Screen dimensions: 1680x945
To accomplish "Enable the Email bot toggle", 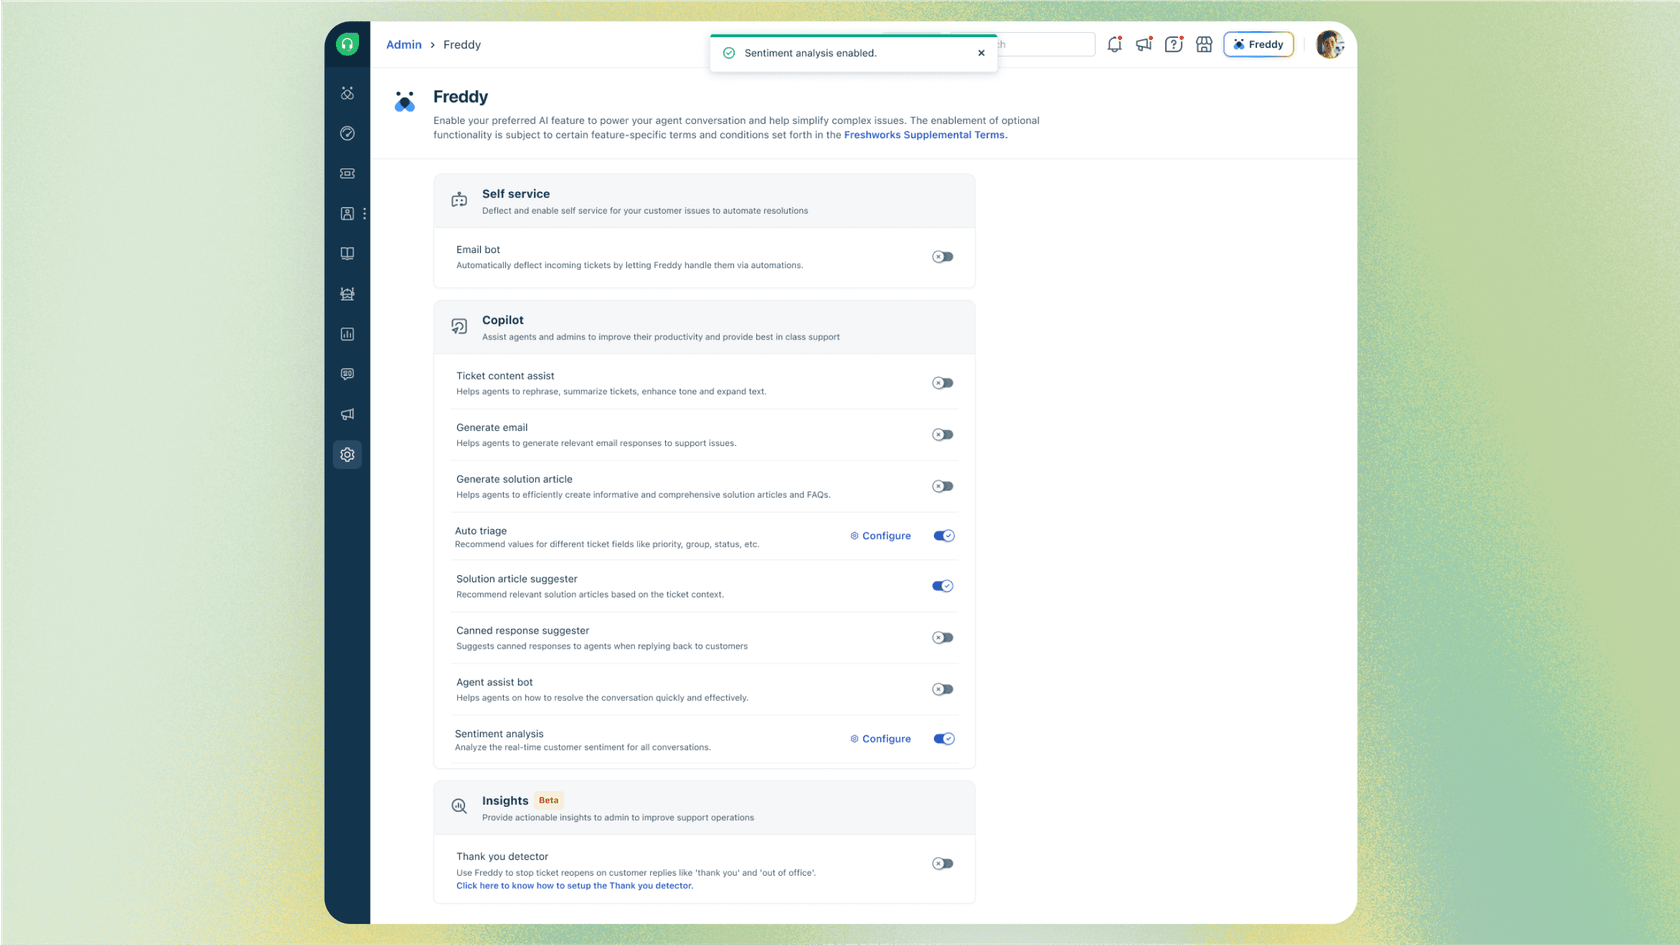I will click(943, 257).
